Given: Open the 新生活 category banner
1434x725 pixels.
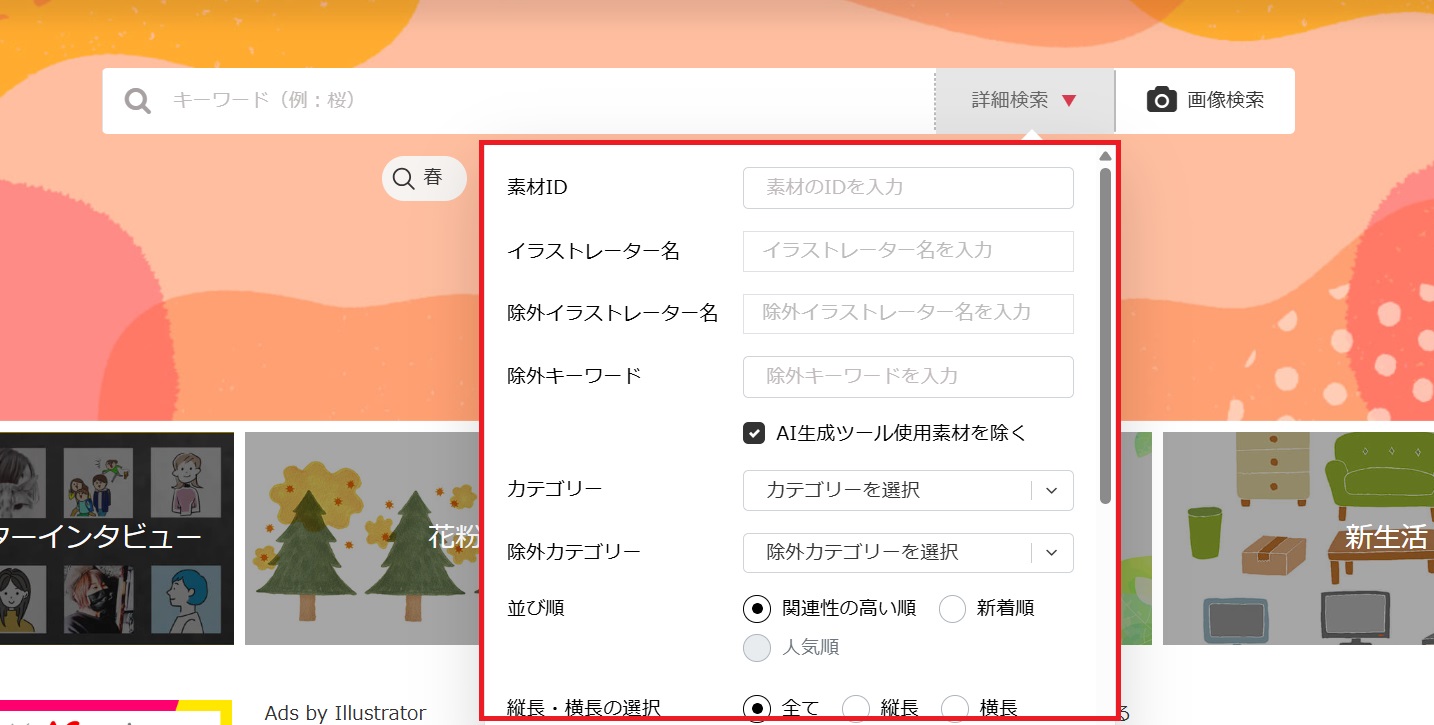Looking at the screenshot, I should (1297, 538).
